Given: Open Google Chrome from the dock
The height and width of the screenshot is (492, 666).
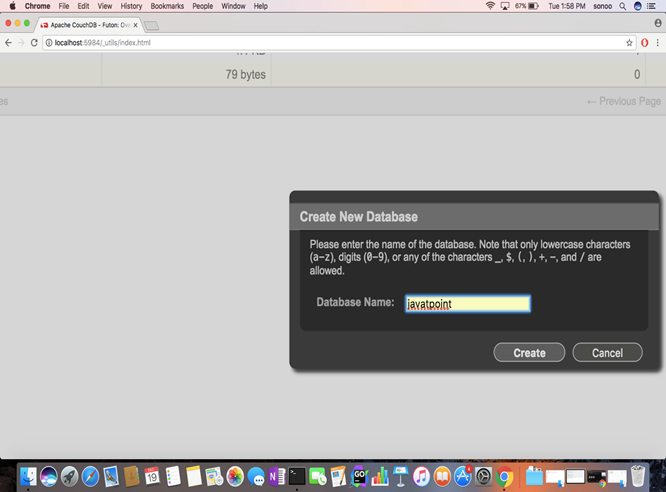Looking at the screenshot, I should (504, 476).
